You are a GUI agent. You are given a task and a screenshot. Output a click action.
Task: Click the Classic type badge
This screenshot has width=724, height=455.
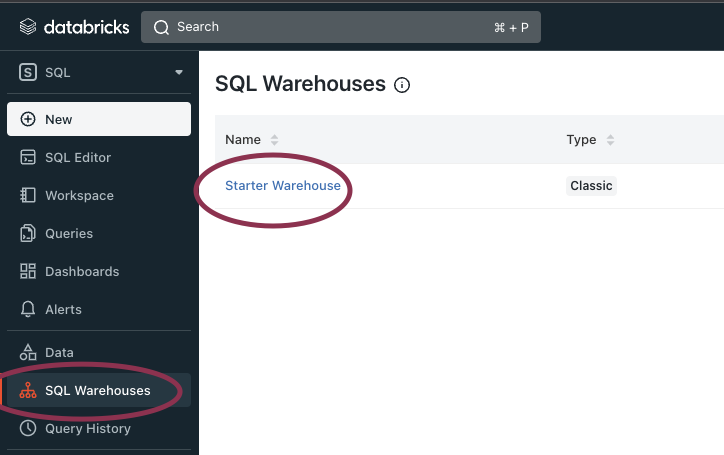point(591,186)
